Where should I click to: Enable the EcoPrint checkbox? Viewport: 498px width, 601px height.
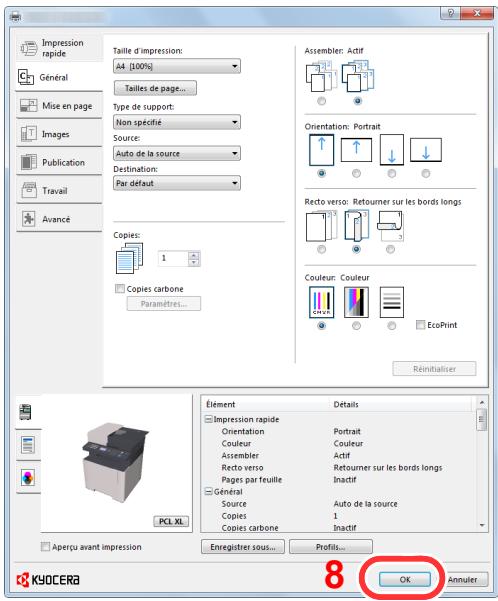point(421,325)
